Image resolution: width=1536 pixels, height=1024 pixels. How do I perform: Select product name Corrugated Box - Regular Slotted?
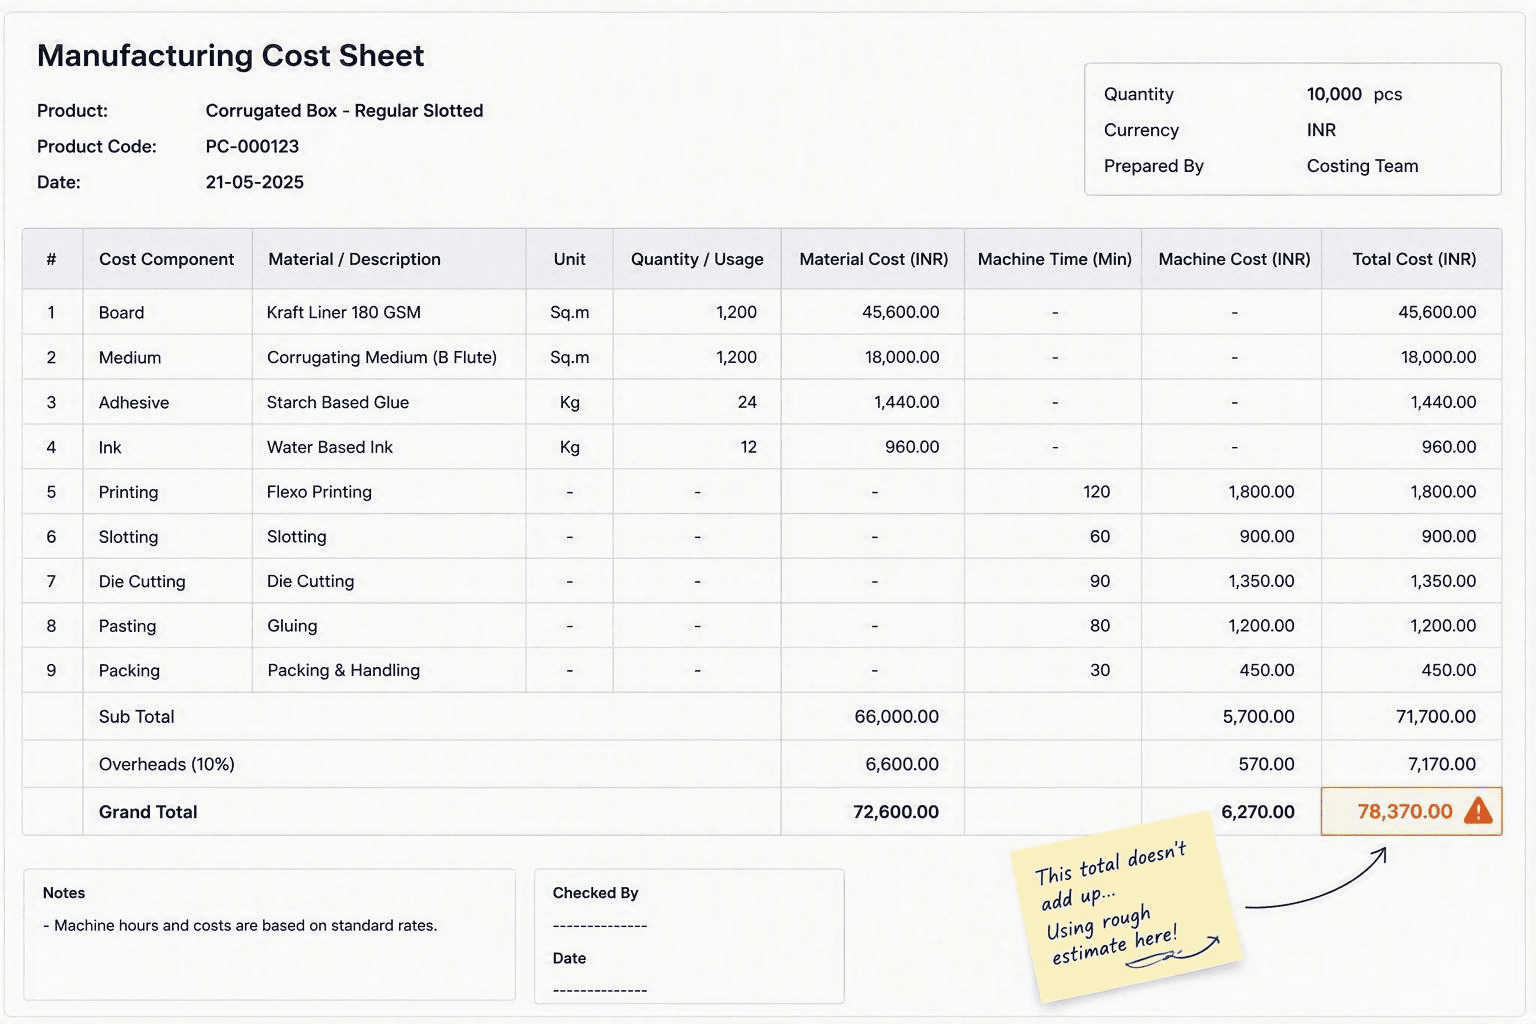point(344,110)
